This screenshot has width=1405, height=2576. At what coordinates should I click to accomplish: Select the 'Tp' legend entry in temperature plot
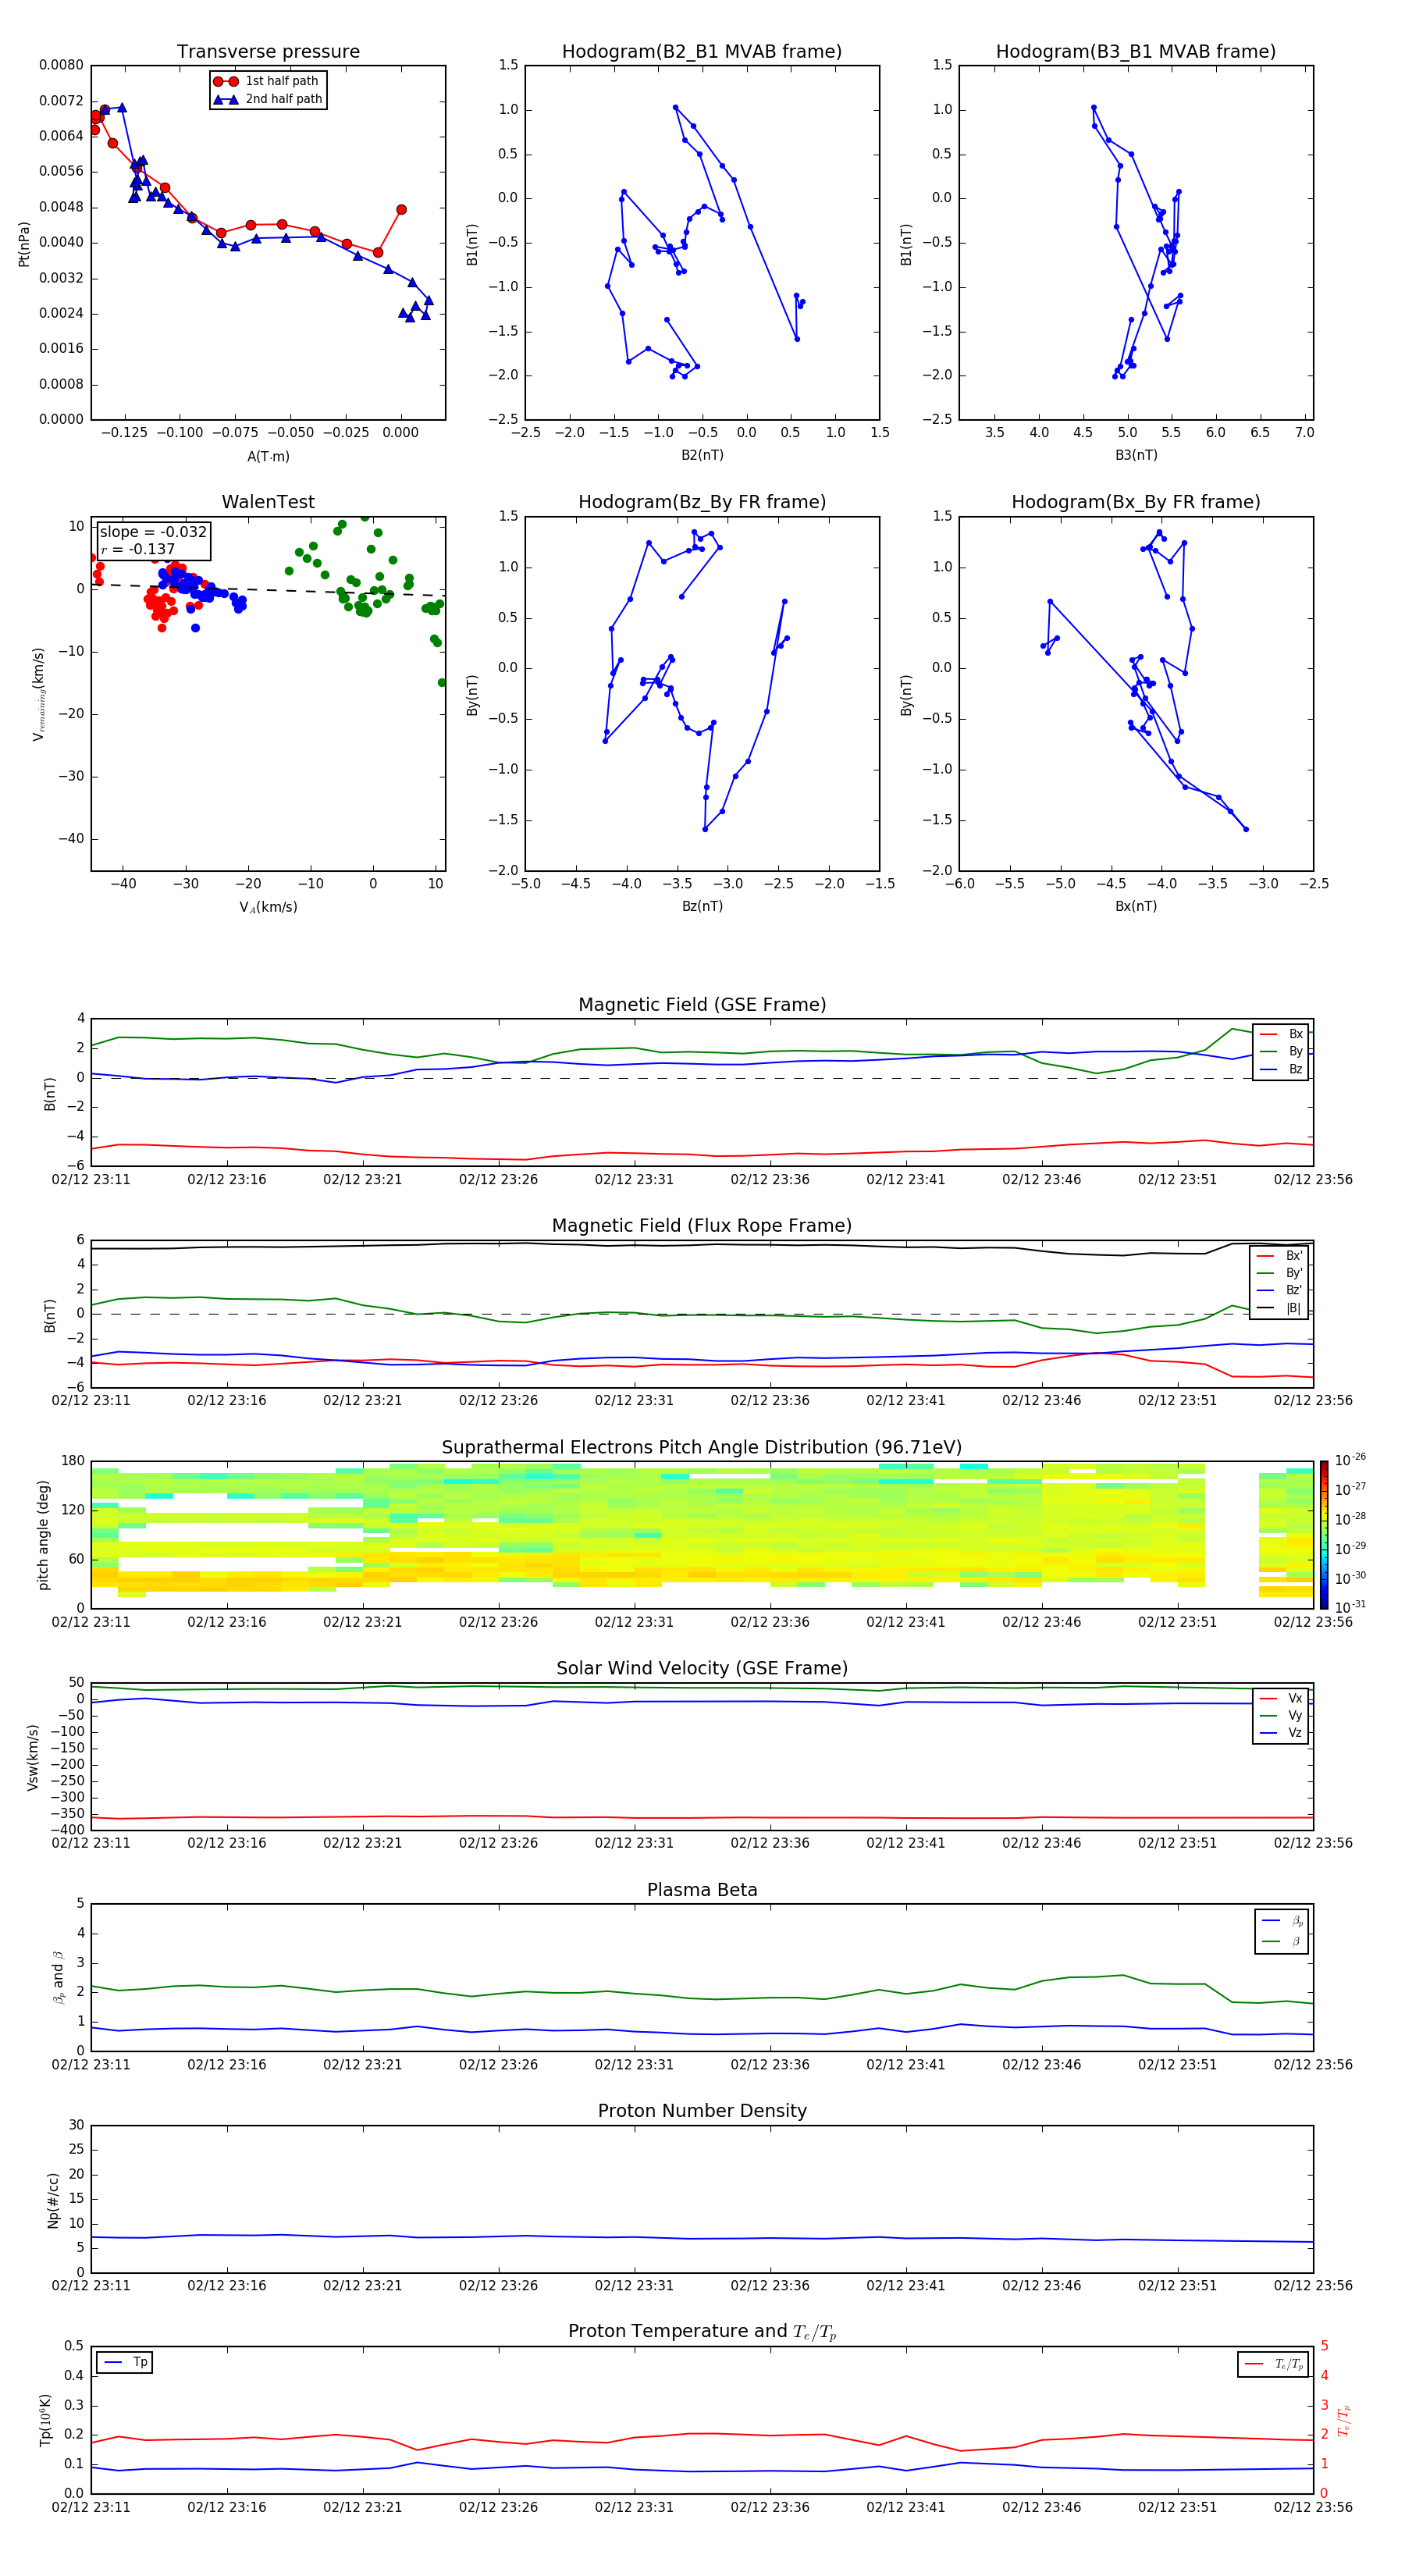[x=126, y=2362]
